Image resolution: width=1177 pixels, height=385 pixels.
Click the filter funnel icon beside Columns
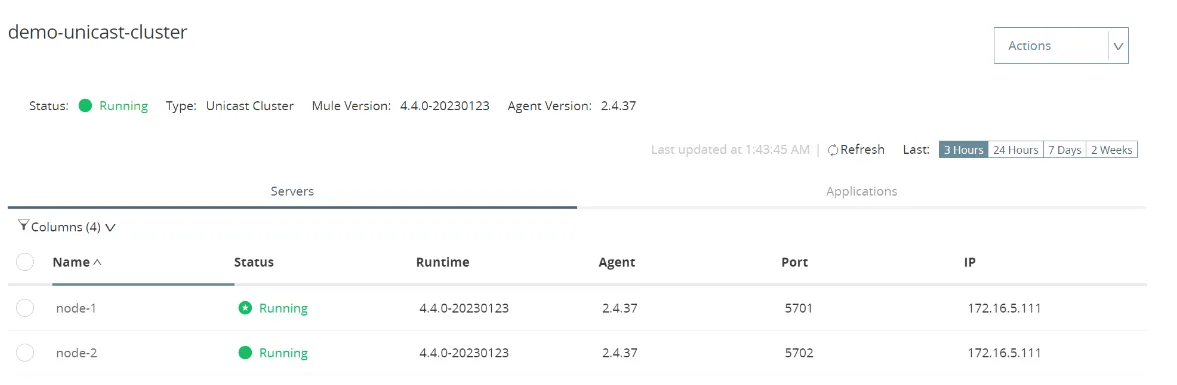pos(23,225)
